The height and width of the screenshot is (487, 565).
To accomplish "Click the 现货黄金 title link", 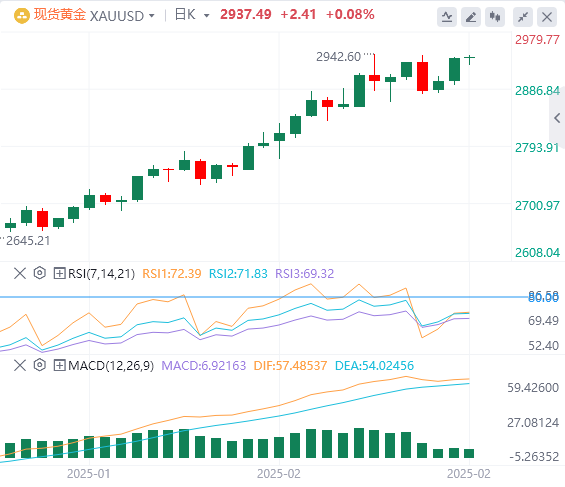I will tap(60, 15).
